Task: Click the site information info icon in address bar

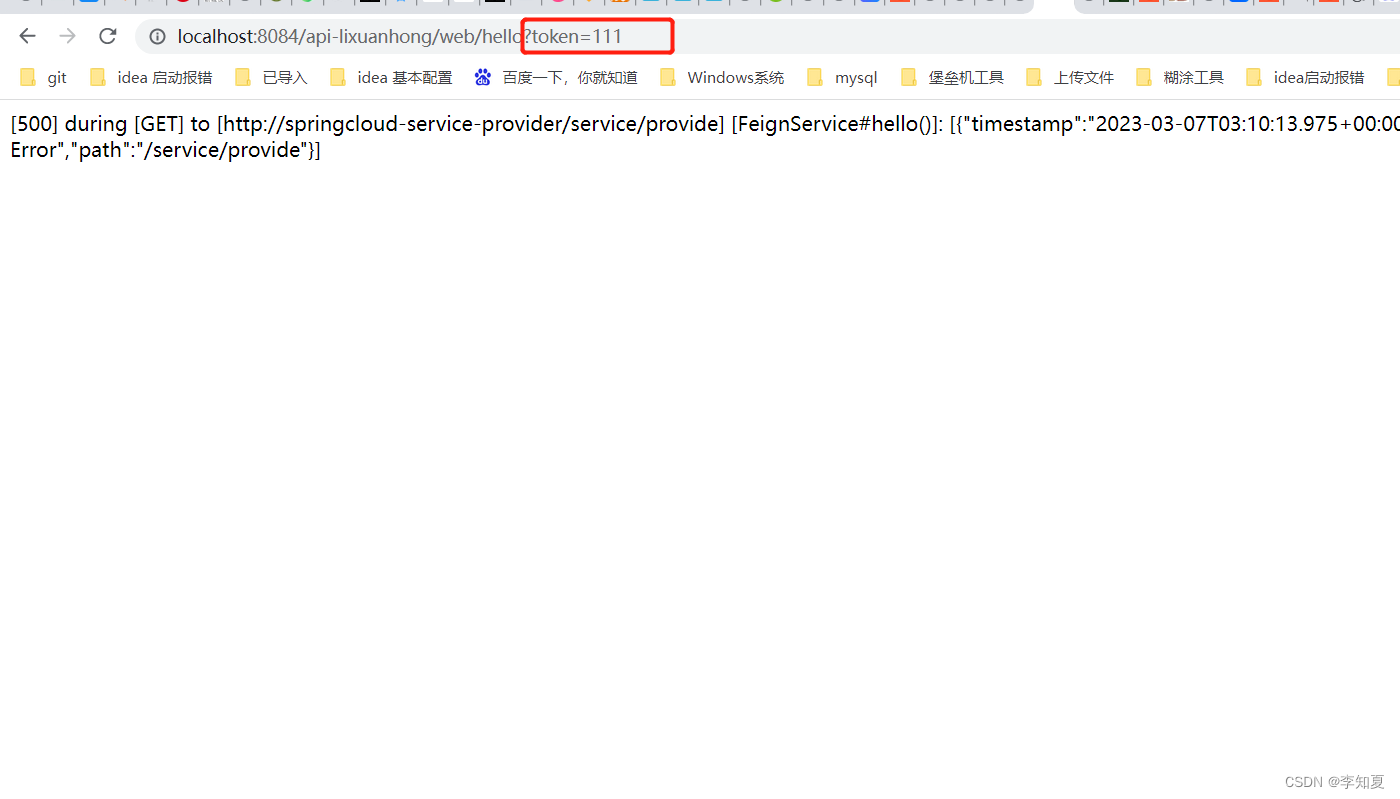Action: [x=157, y=36]
